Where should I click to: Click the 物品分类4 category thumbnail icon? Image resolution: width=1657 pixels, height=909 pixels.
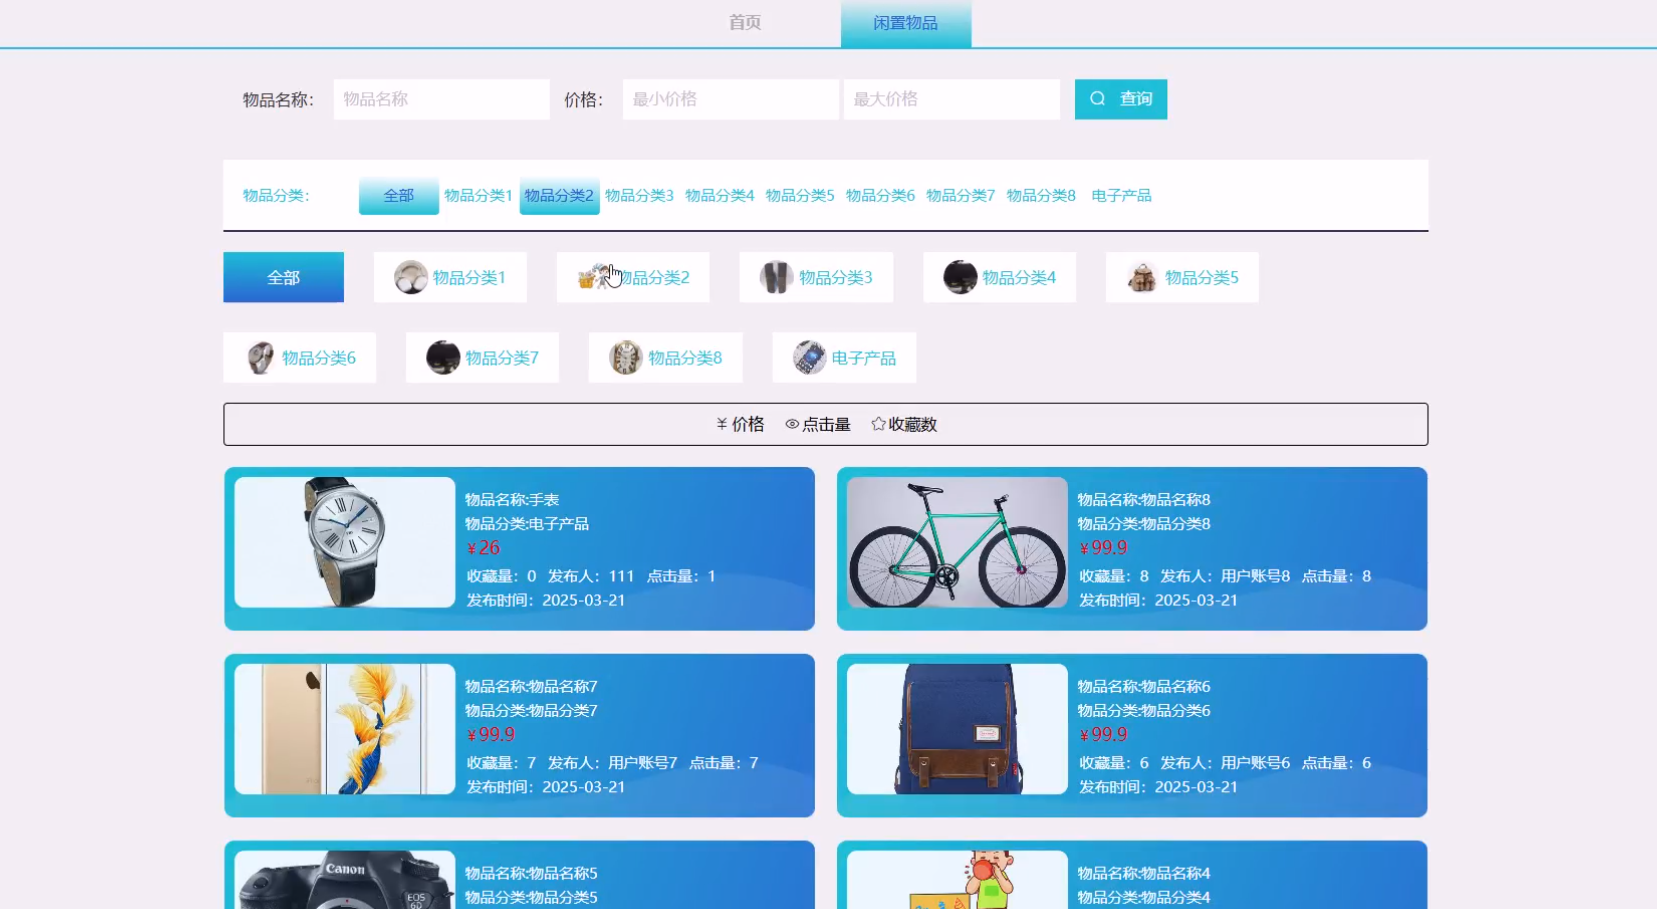960,277
